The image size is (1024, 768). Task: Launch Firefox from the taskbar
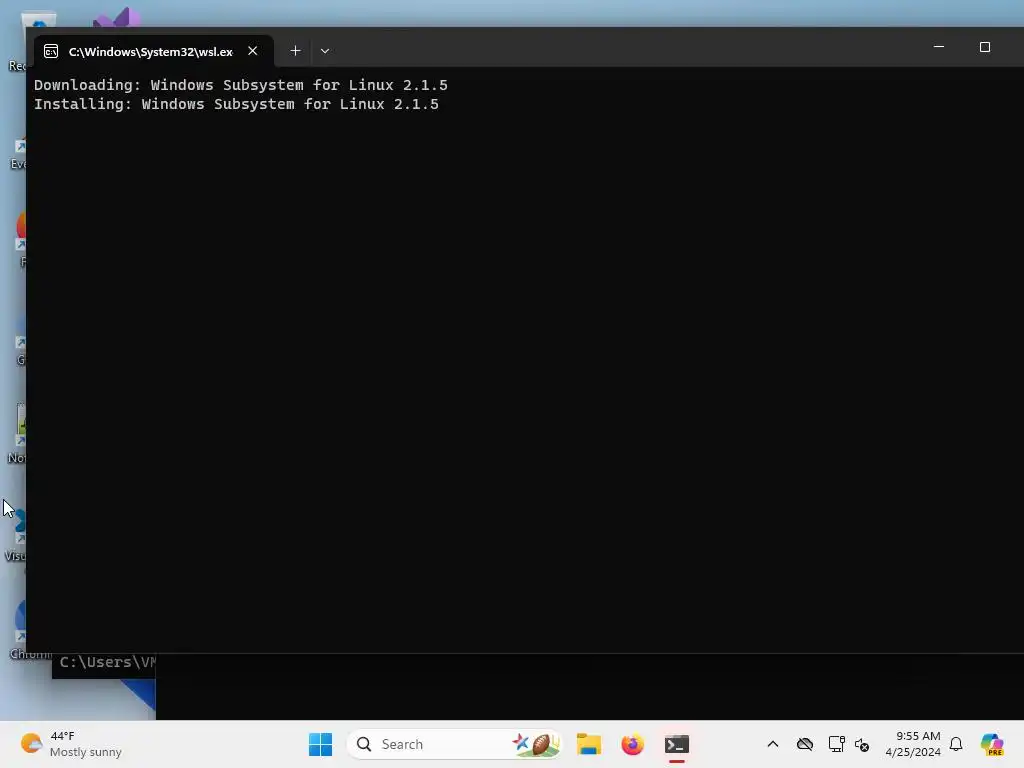632,744
